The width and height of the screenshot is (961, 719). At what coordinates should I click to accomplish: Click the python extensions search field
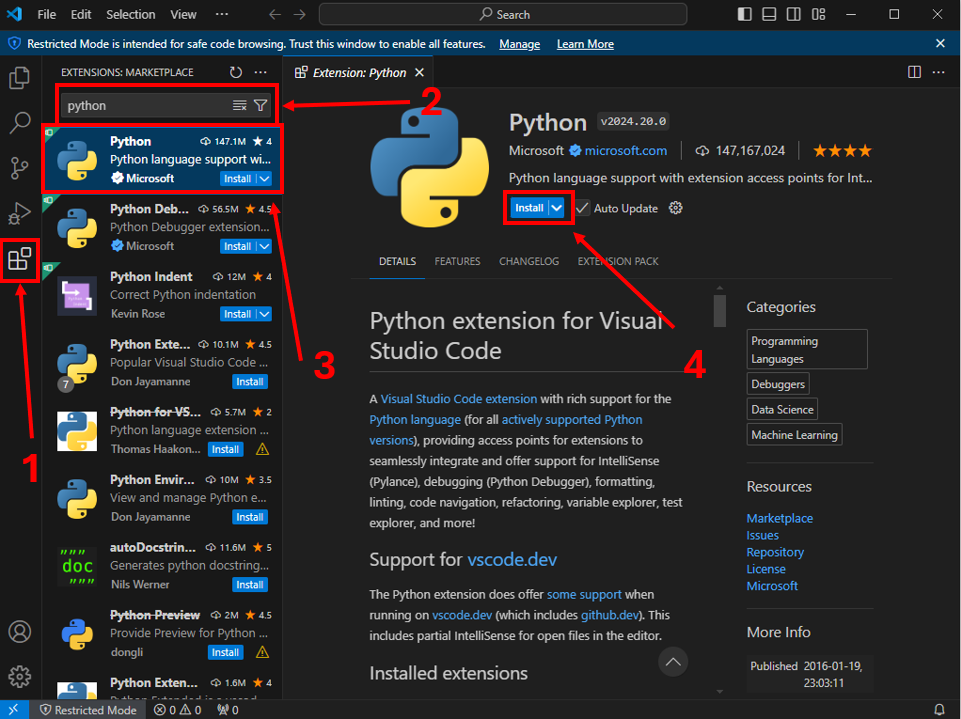147,105
